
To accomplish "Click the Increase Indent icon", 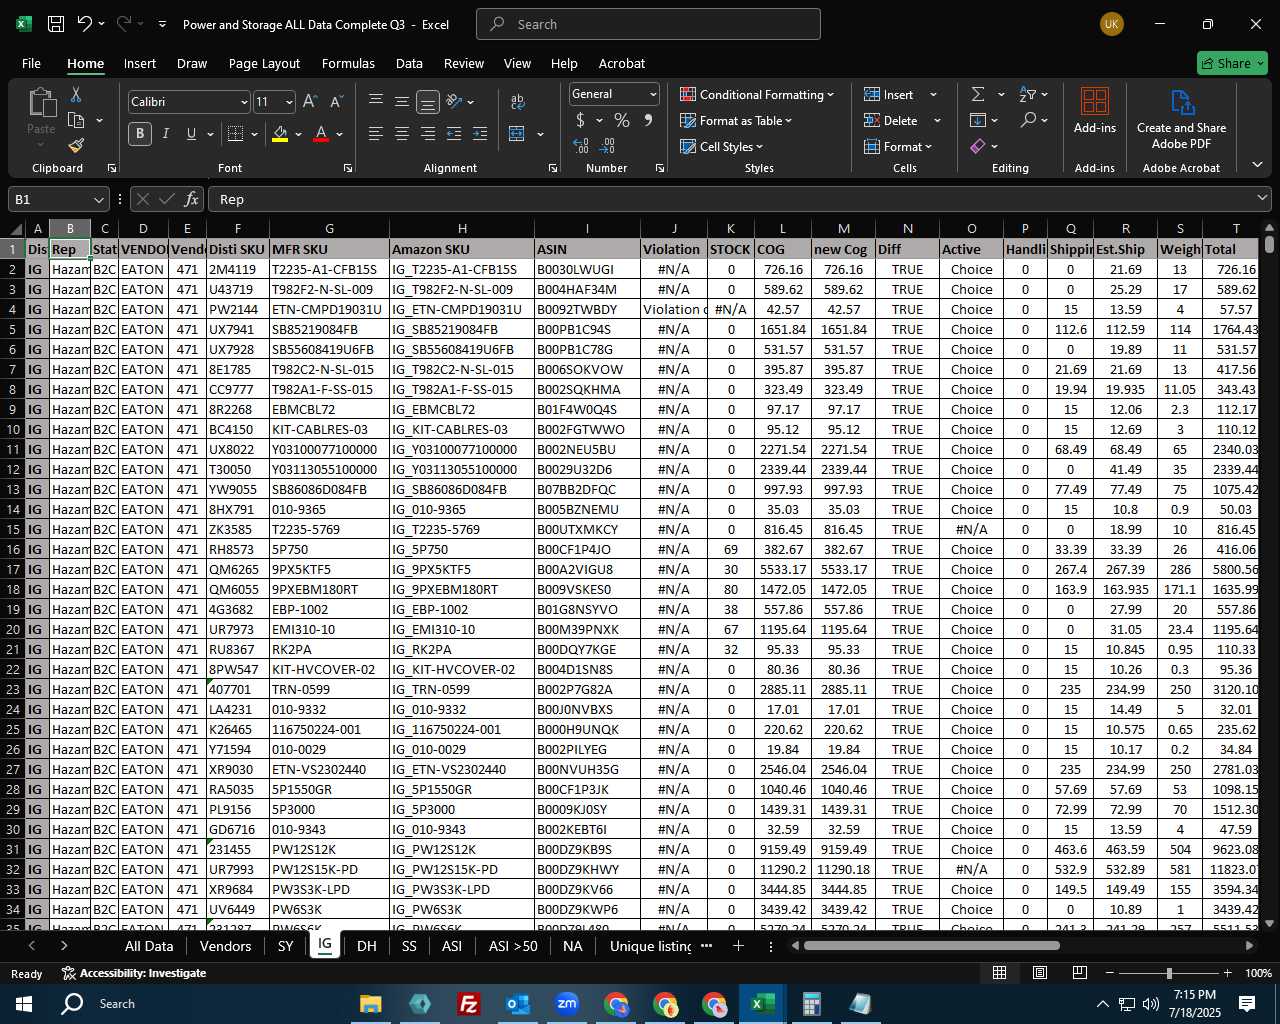I will (480, 134).
